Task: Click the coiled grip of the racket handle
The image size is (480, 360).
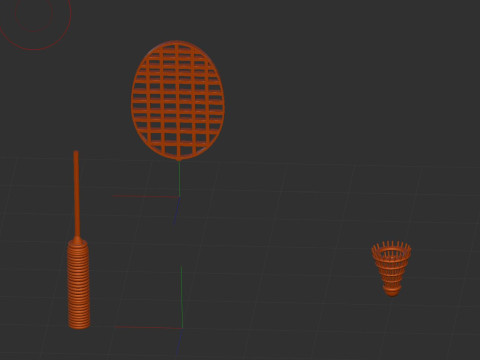Action: click(x=79, y=284)
